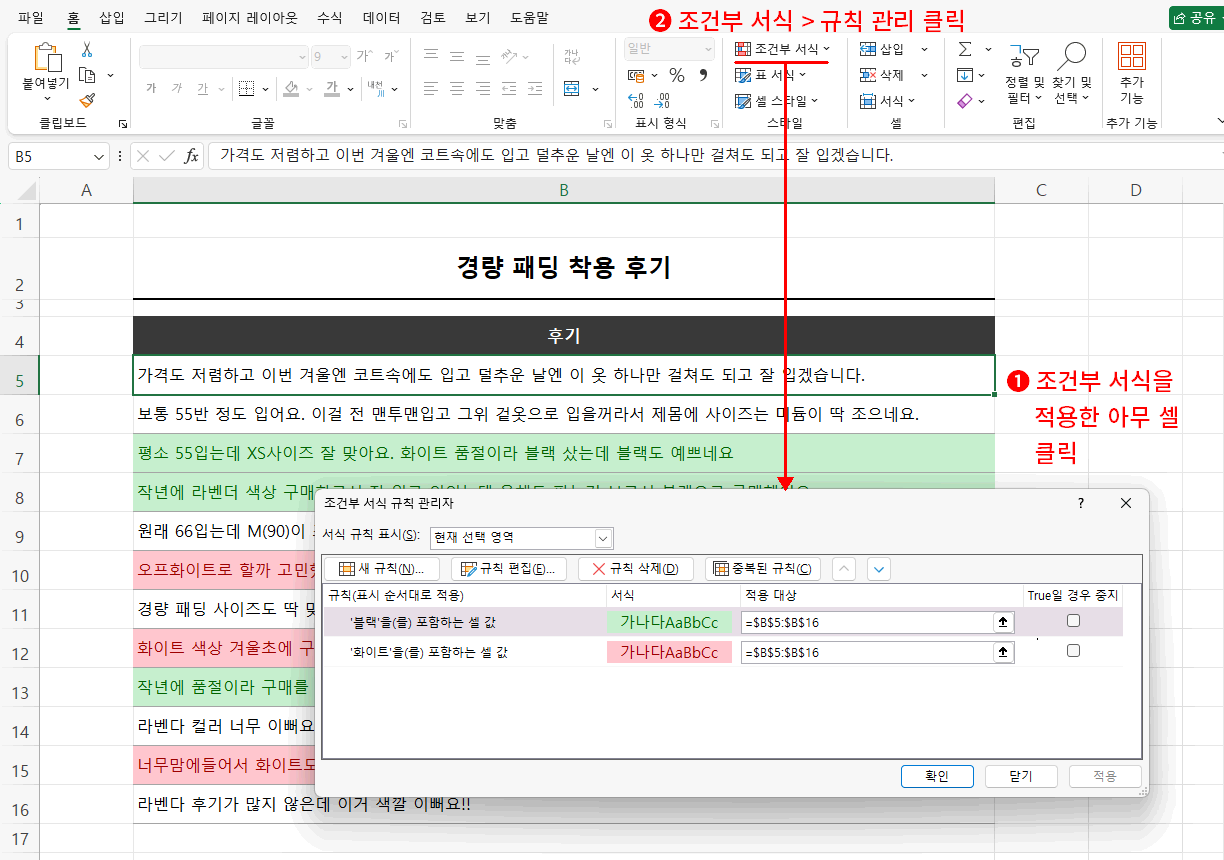Tick Stop If True for '화이트' rule
Image resolution: width=1224 pixels, height=860 pixels.
(1073, 651)
